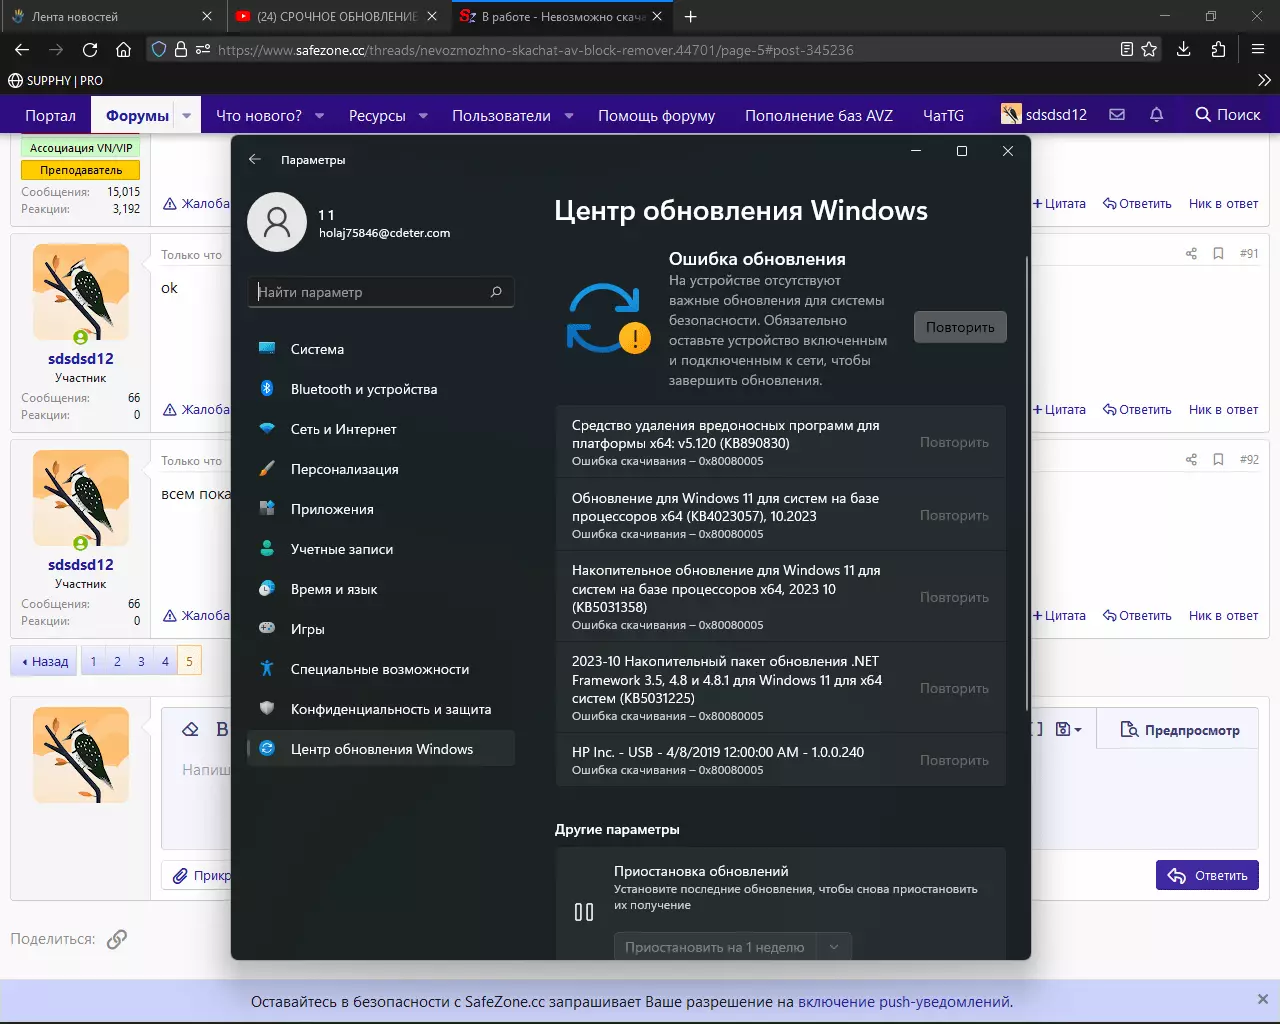Open the forum inbox envelope icon
Viewport: 1280px width, 1024px height.
click(1117, 115)
